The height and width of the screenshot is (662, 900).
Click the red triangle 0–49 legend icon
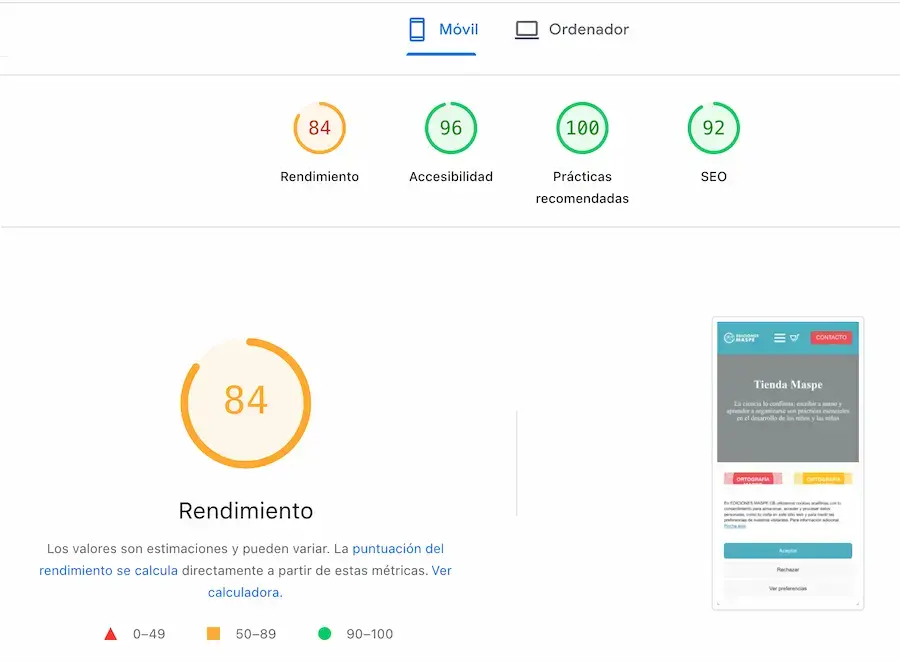tap(111, 634)
